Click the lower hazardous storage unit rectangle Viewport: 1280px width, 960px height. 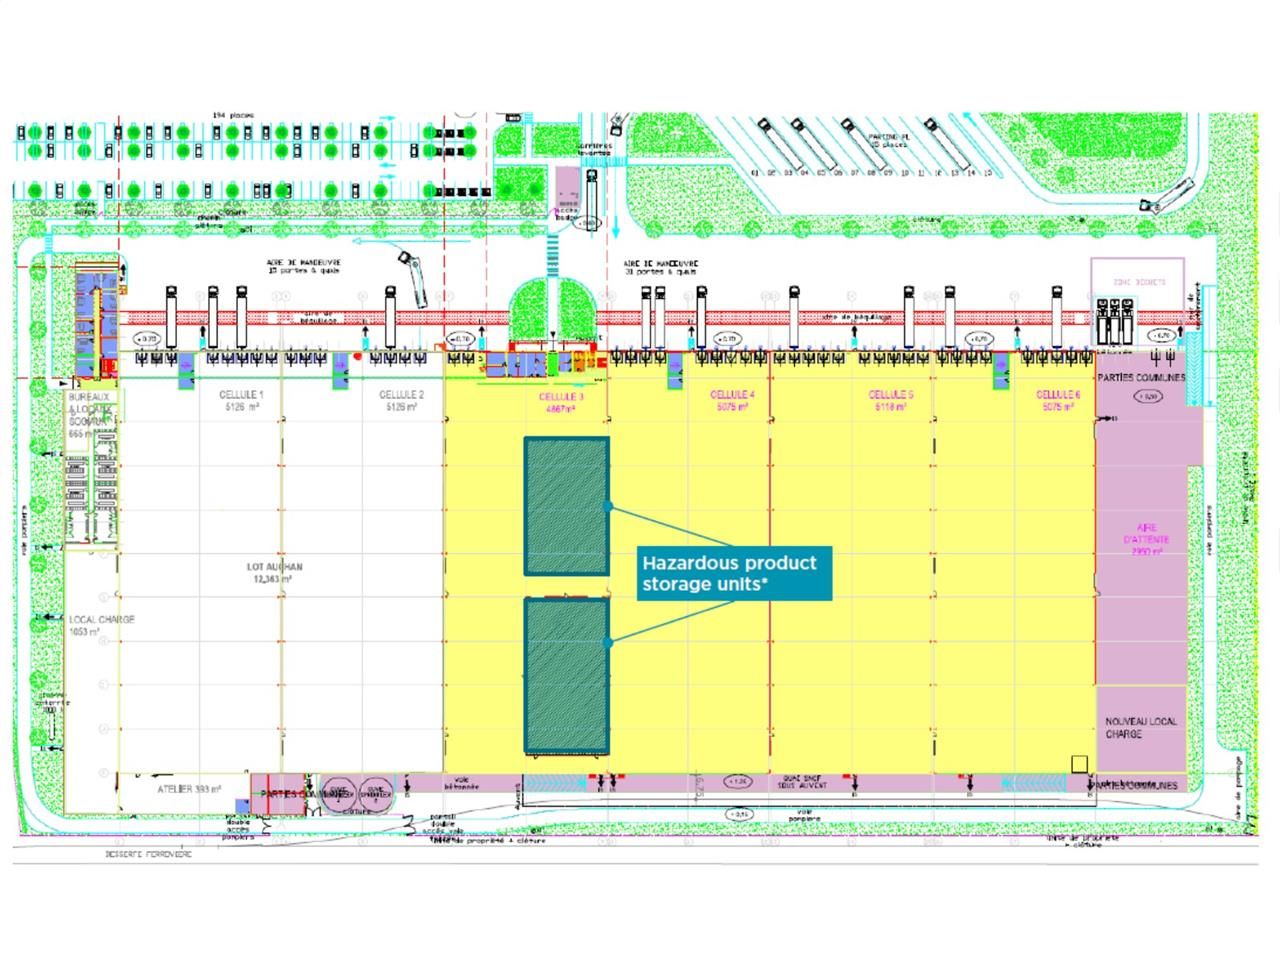(566, 675)
